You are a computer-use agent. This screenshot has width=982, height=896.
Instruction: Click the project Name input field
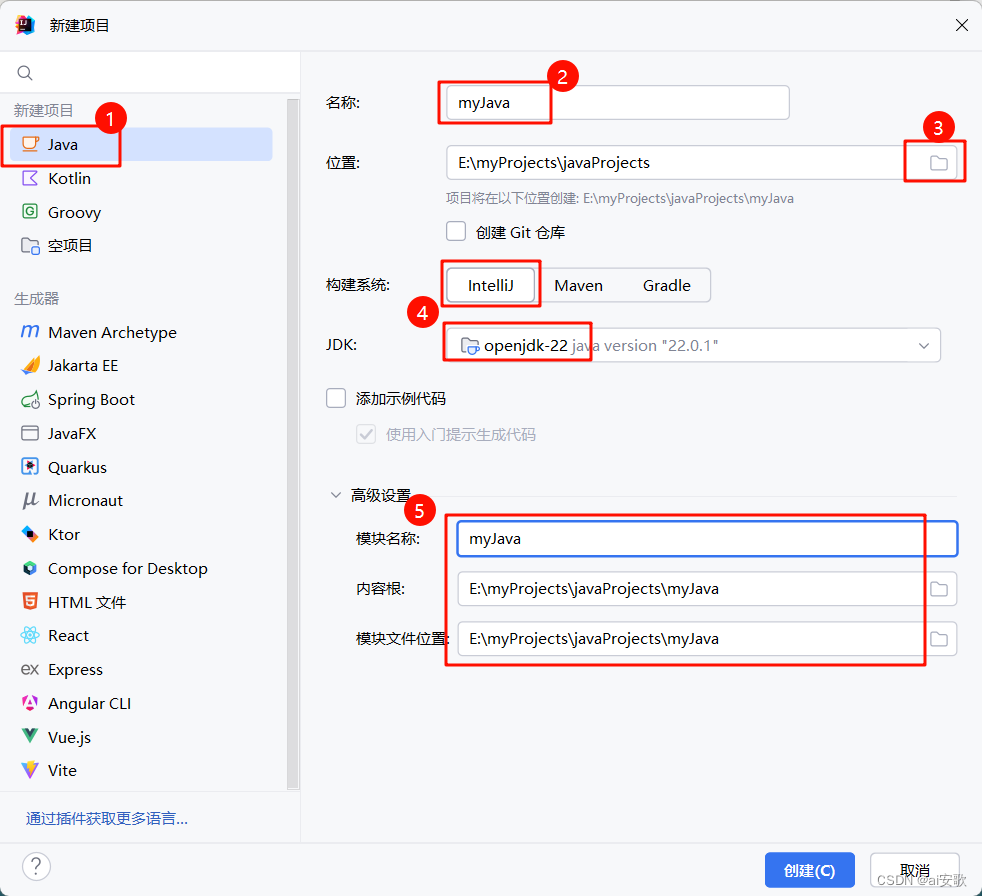coord(618,103)
